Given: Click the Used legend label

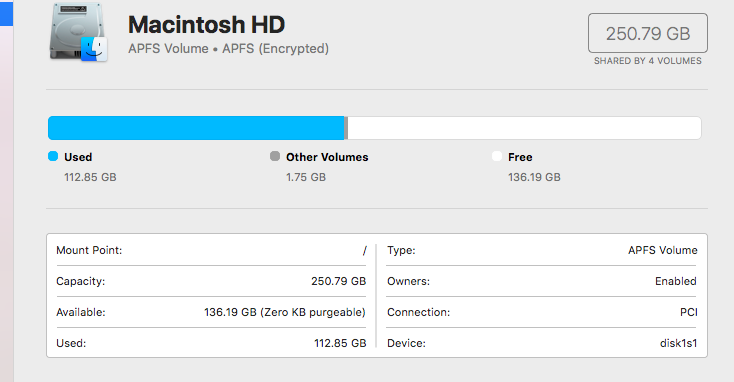Looking at the screenshot, I should tap(78, 157).
